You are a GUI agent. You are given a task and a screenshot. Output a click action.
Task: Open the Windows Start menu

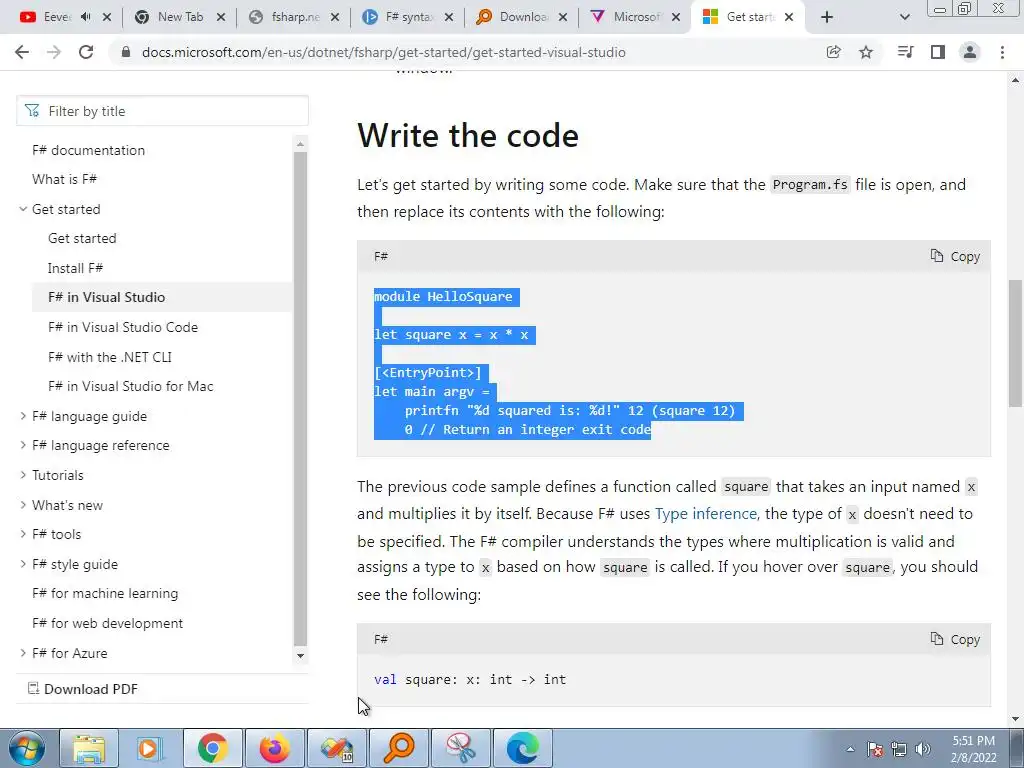[26, 748]
